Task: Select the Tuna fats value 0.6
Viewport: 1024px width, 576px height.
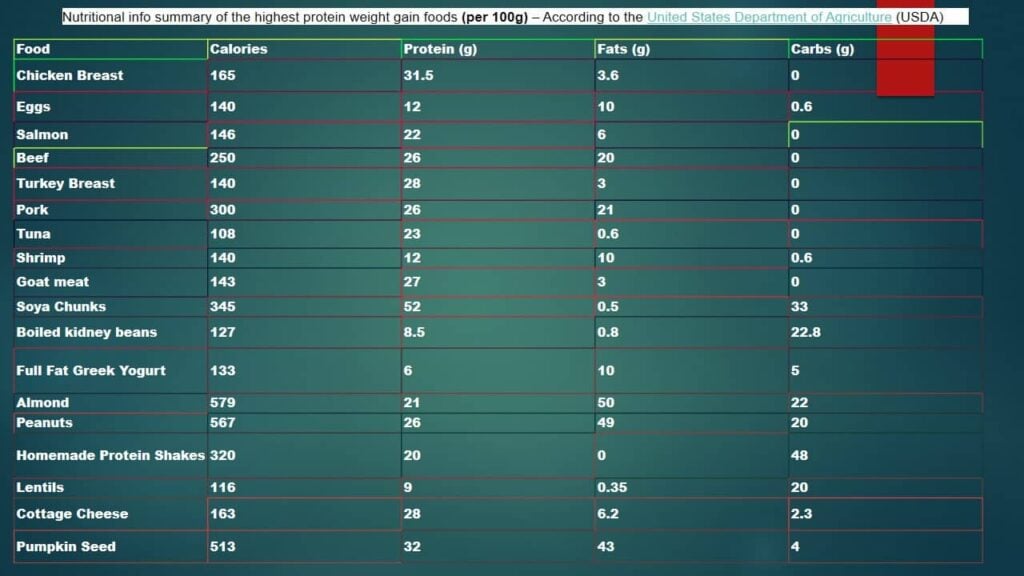Action: click(x=608, y=233)
